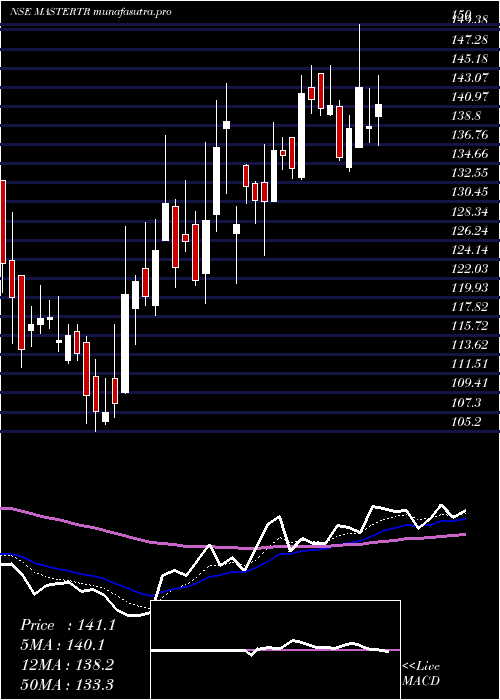Click the 12MA : 138.2 readout
The height and width of the screenshot is (700, 500).
(67, 665)
